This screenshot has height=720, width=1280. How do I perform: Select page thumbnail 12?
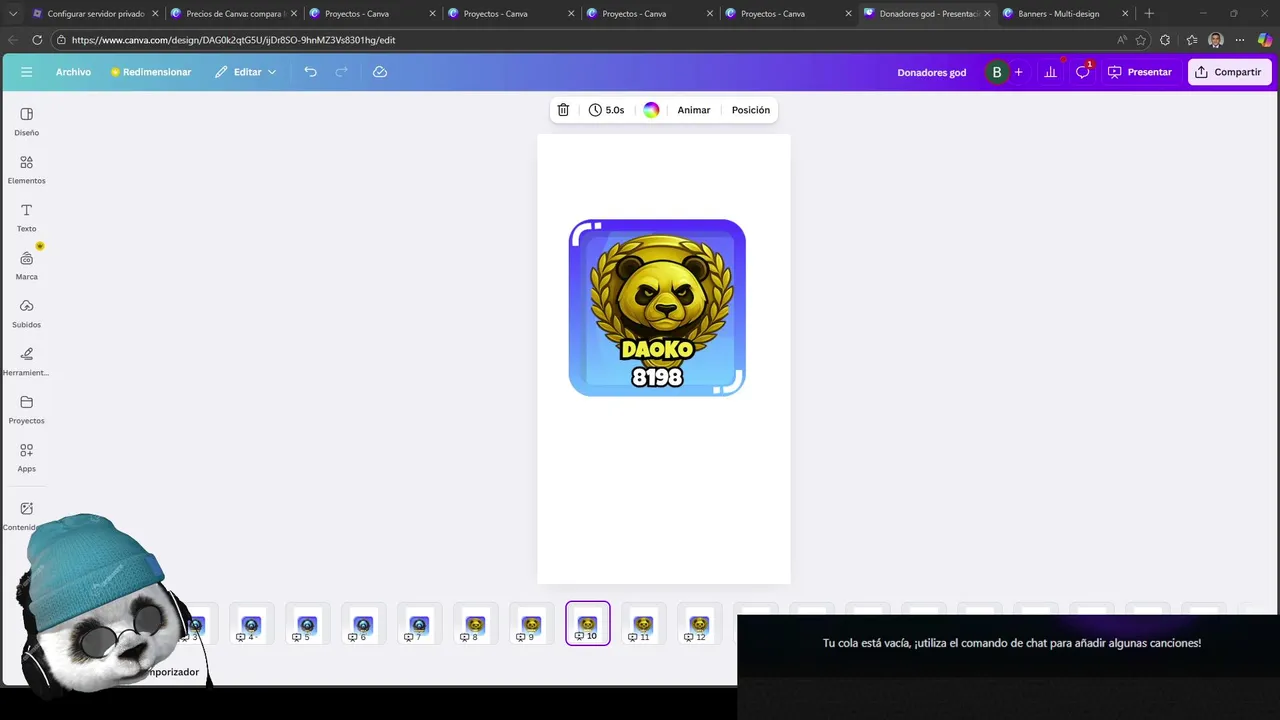point(700,624)
